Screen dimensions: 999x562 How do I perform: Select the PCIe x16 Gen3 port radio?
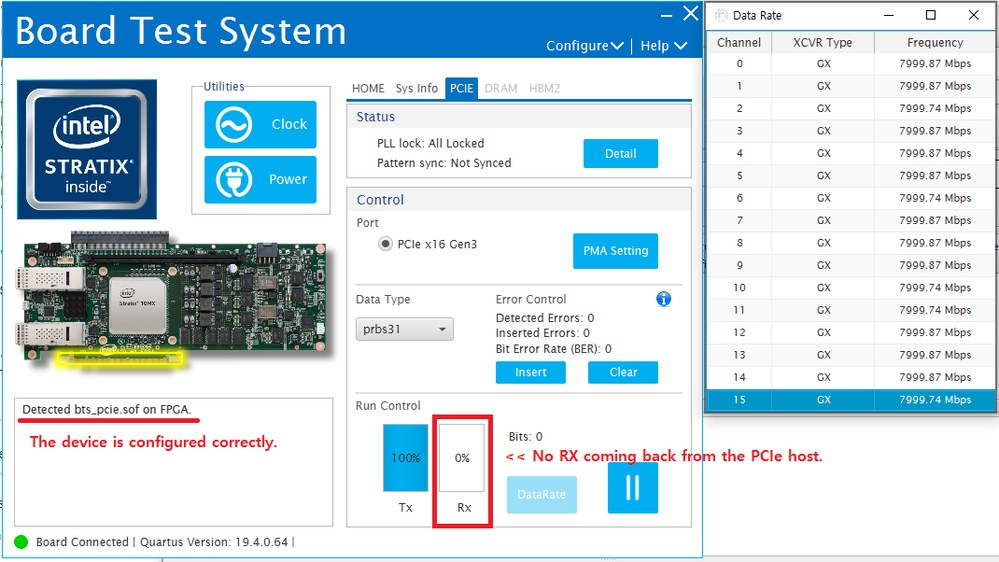click(385, 244)
